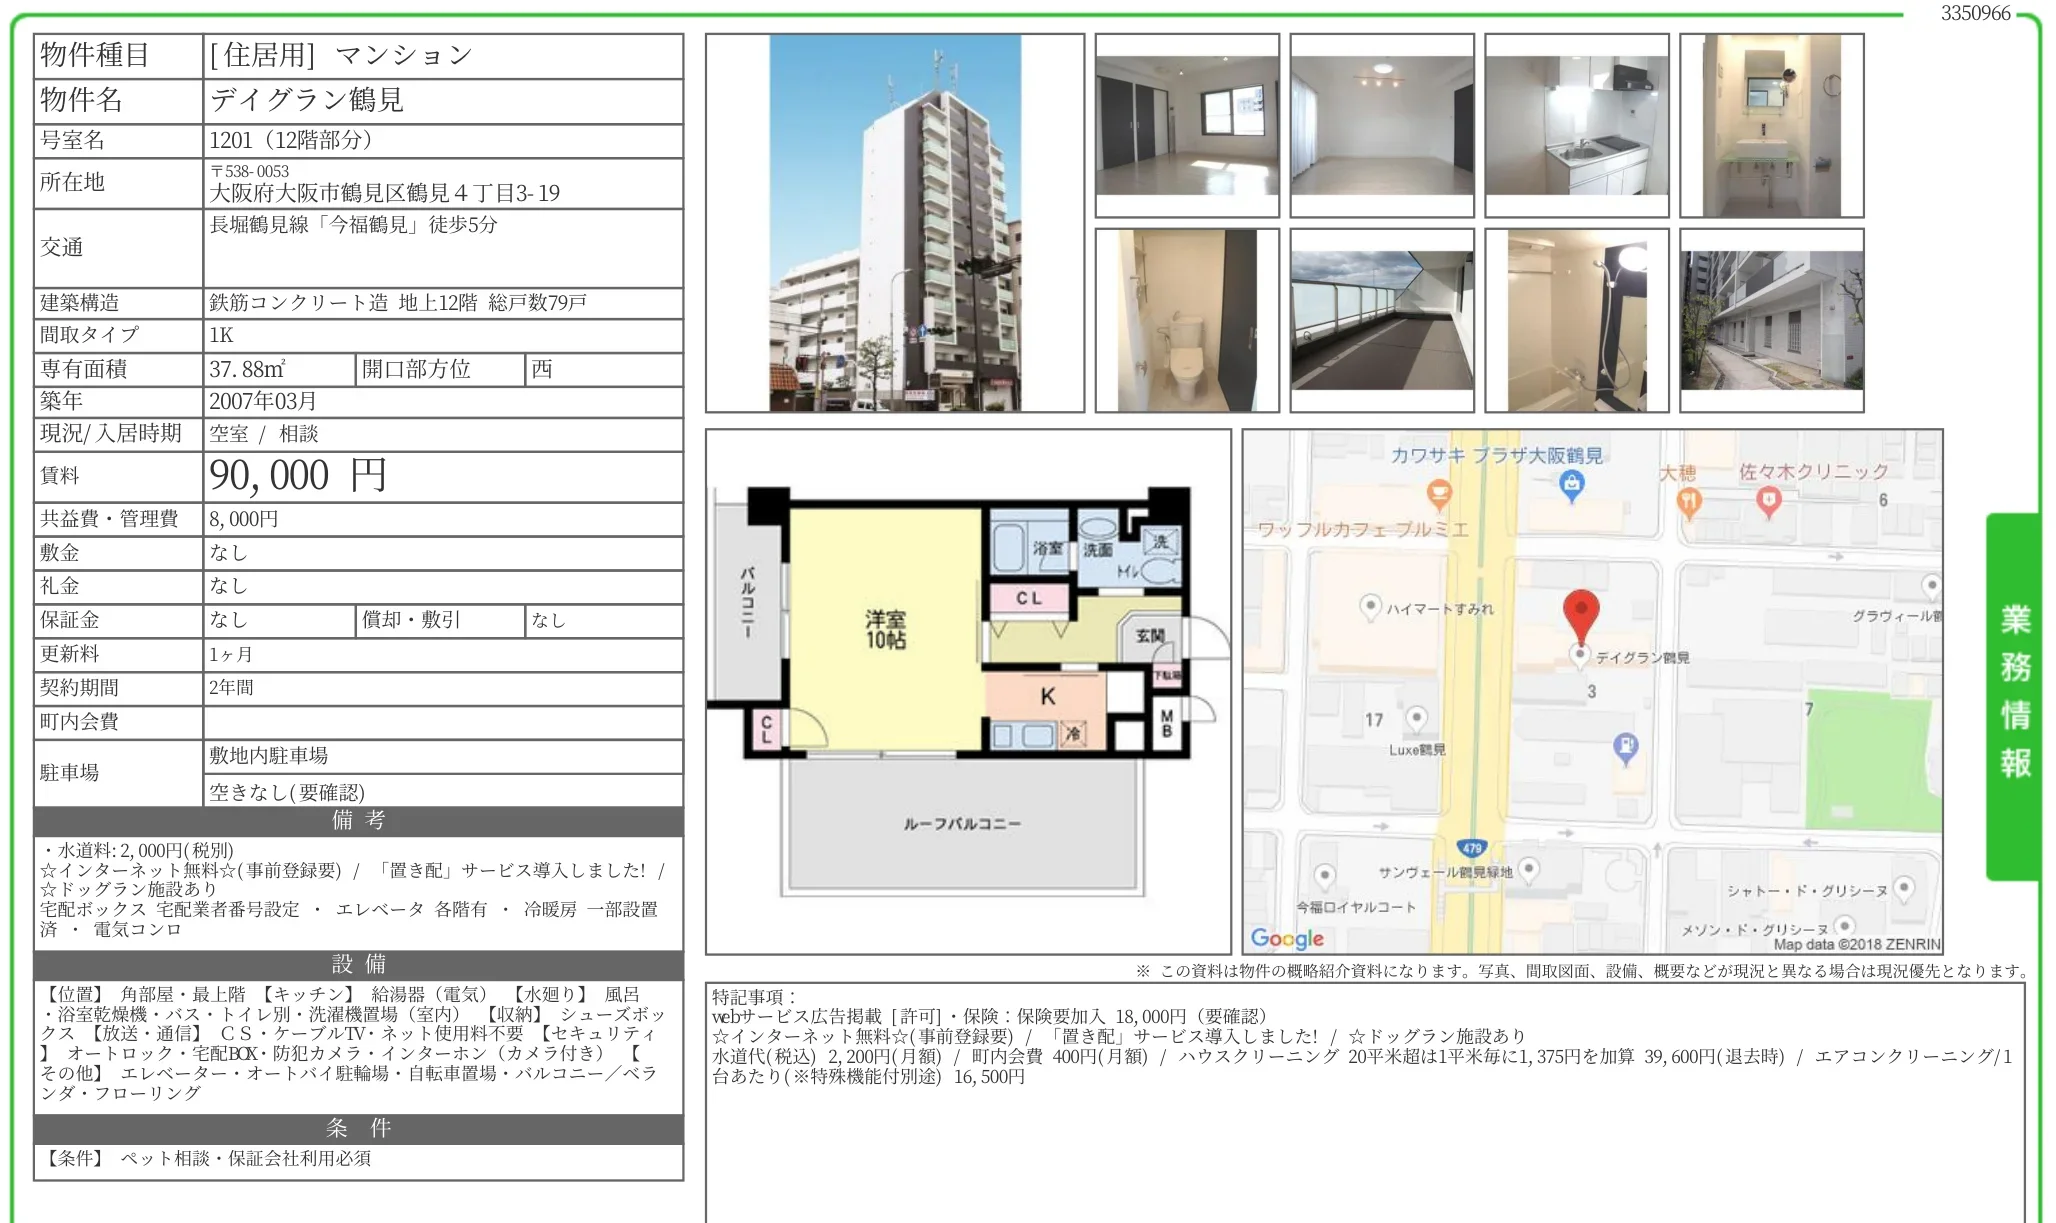Viewport: 2056px width, 1223px height.
Task: Click the red location pin on the map
Action: (x=1580, y=614)
